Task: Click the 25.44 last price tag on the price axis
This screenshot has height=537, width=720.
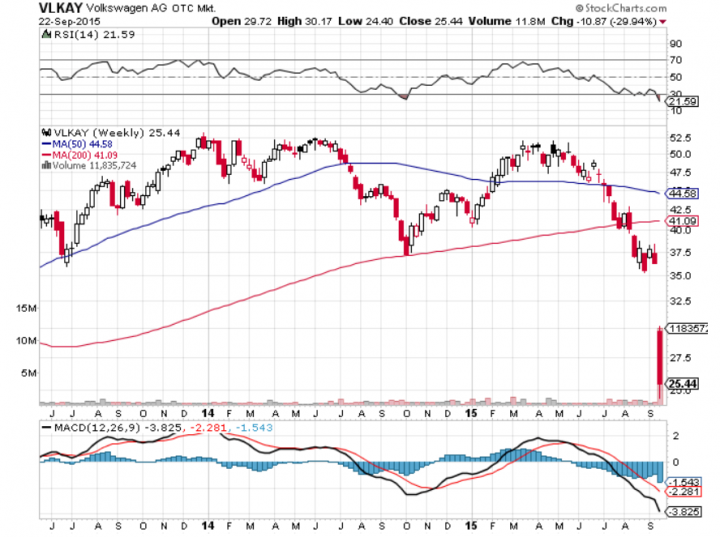Action: click(683, 384)
